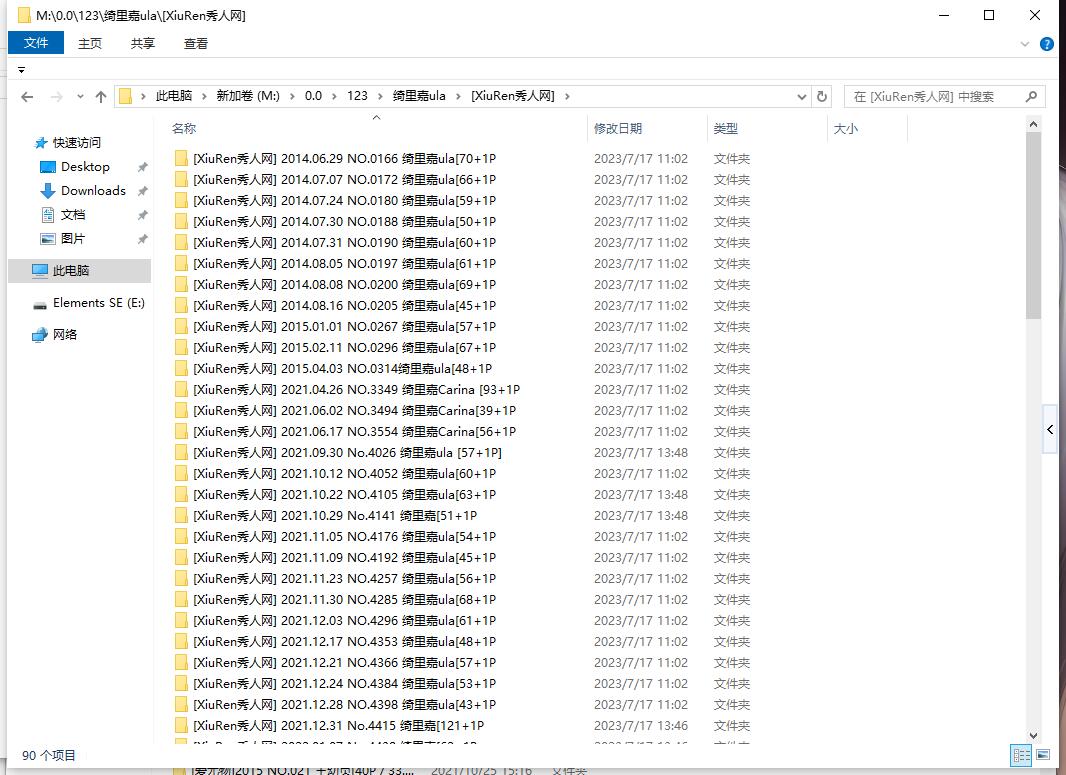Screen dimensions: 1066x775
Task: Open the Help question mark icon
Action: point(1047,44)
